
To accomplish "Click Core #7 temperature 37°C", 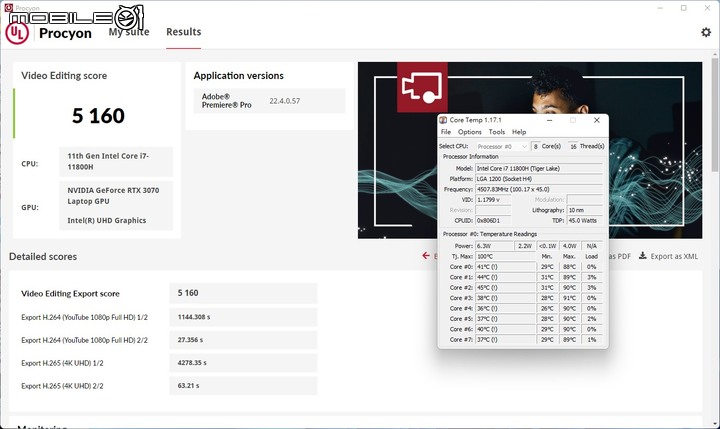I will coord(505,340).
